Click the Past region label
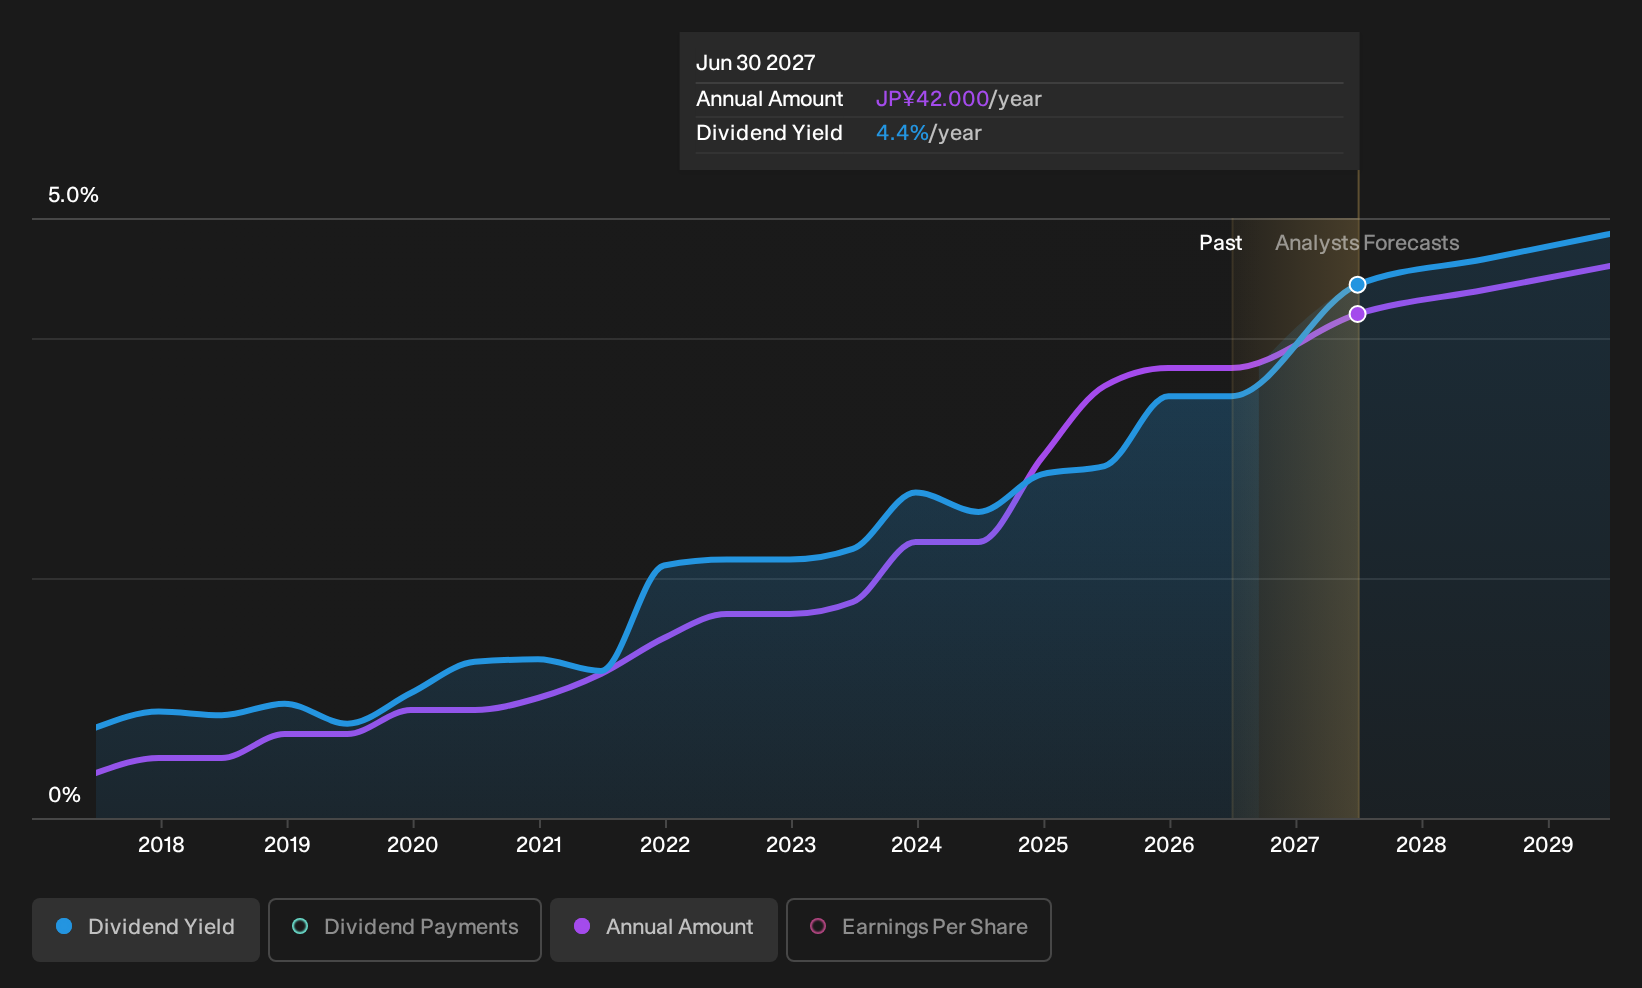Viewport: 1642px width, 988px height. [1220, 243]
